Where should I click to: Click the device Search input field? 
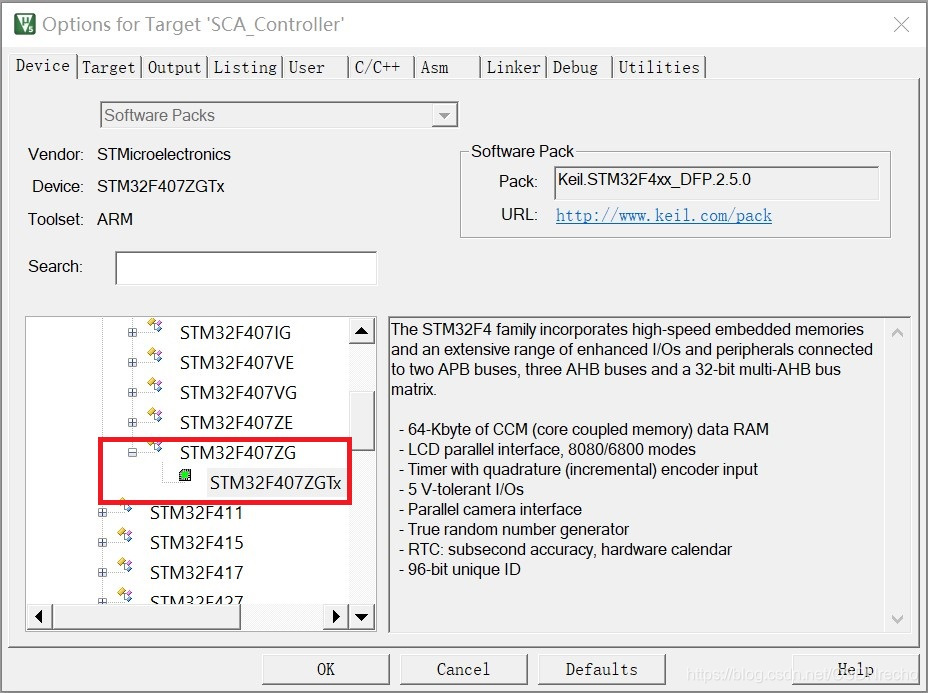[x=246, y=268]
